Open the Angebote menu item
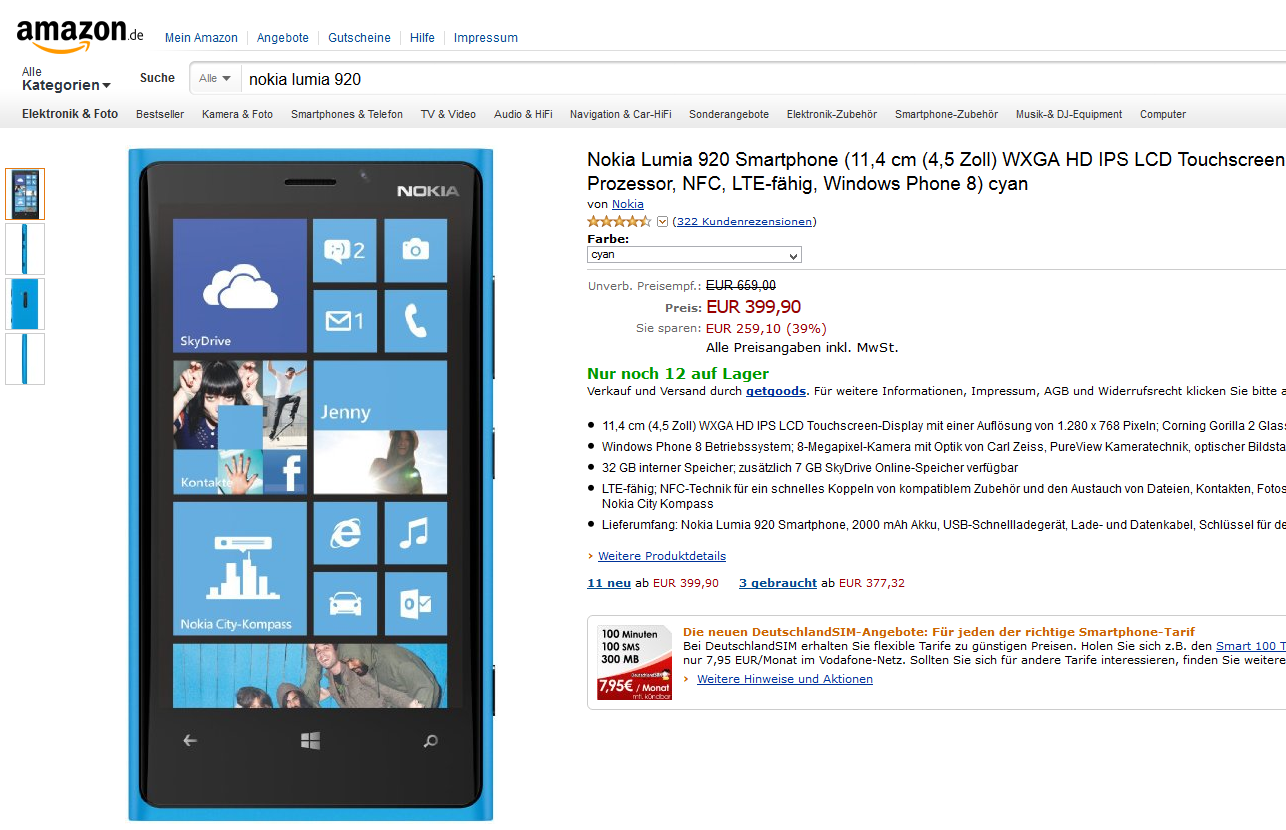 click(x=283, y=38)
